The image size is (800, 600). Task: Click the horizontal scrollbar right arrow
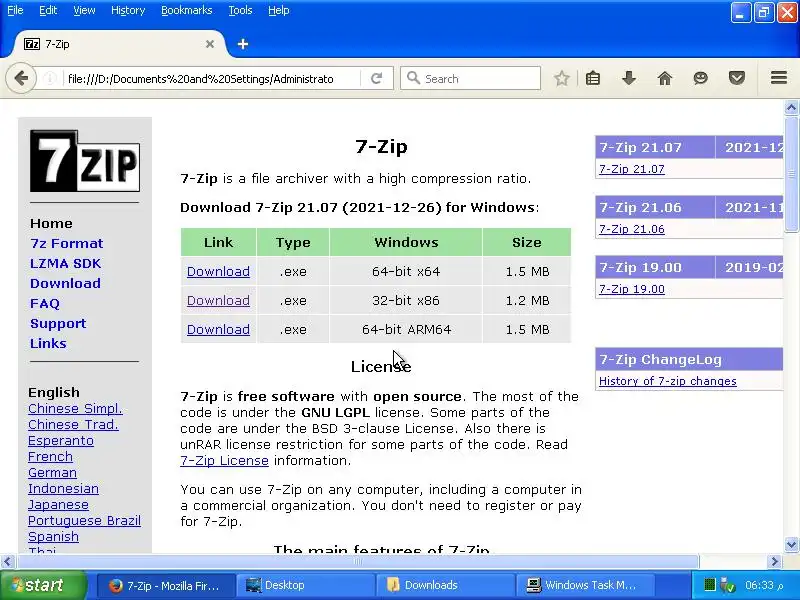775,562
